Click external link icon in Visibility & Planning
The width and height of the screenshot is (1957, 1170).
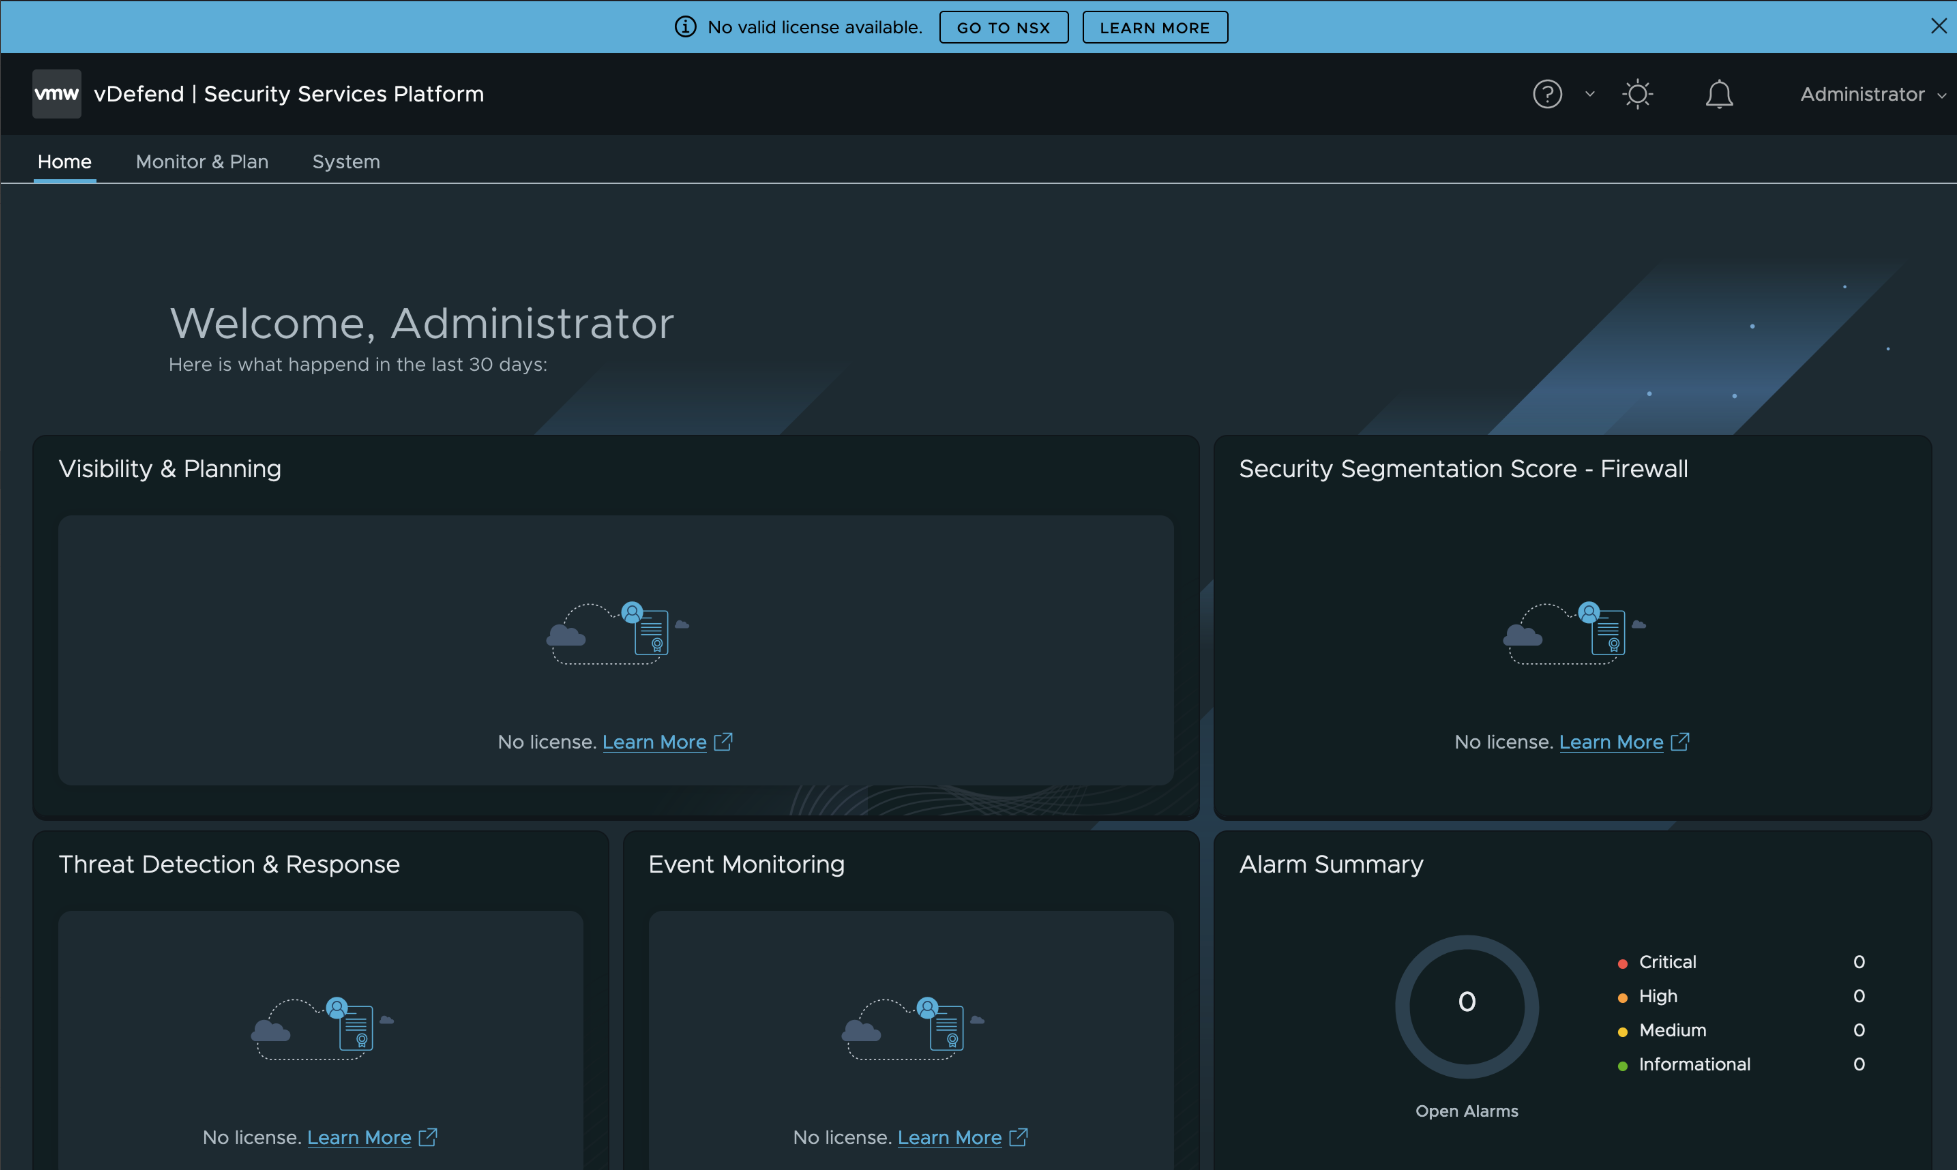click(723, 741)
